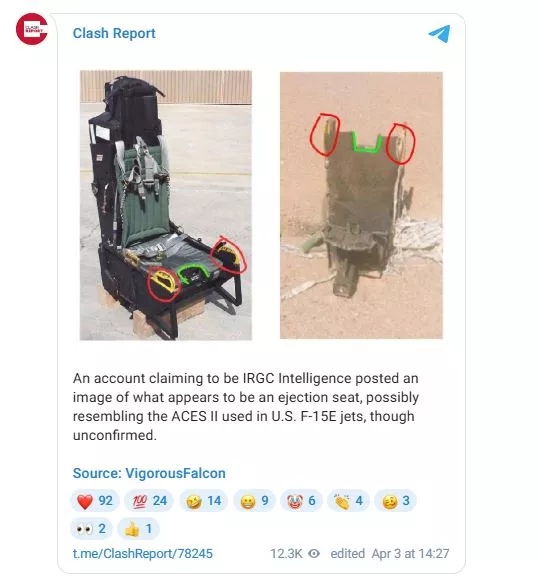Open the Telegram paper plane icon
This screenshot has height=585, width=539.
click(439, 34)
